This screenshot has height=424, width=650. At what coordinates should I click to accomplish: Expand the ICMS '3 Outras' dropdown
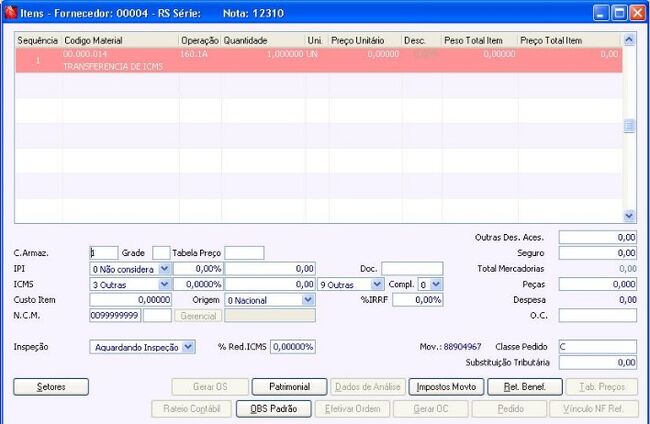165,284
